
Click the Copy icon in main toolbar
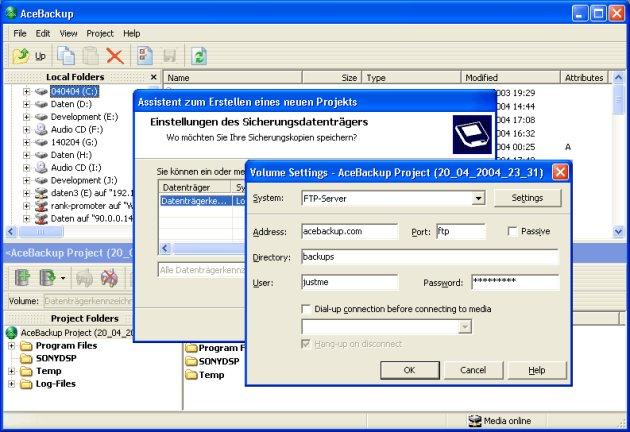point(66,55)
